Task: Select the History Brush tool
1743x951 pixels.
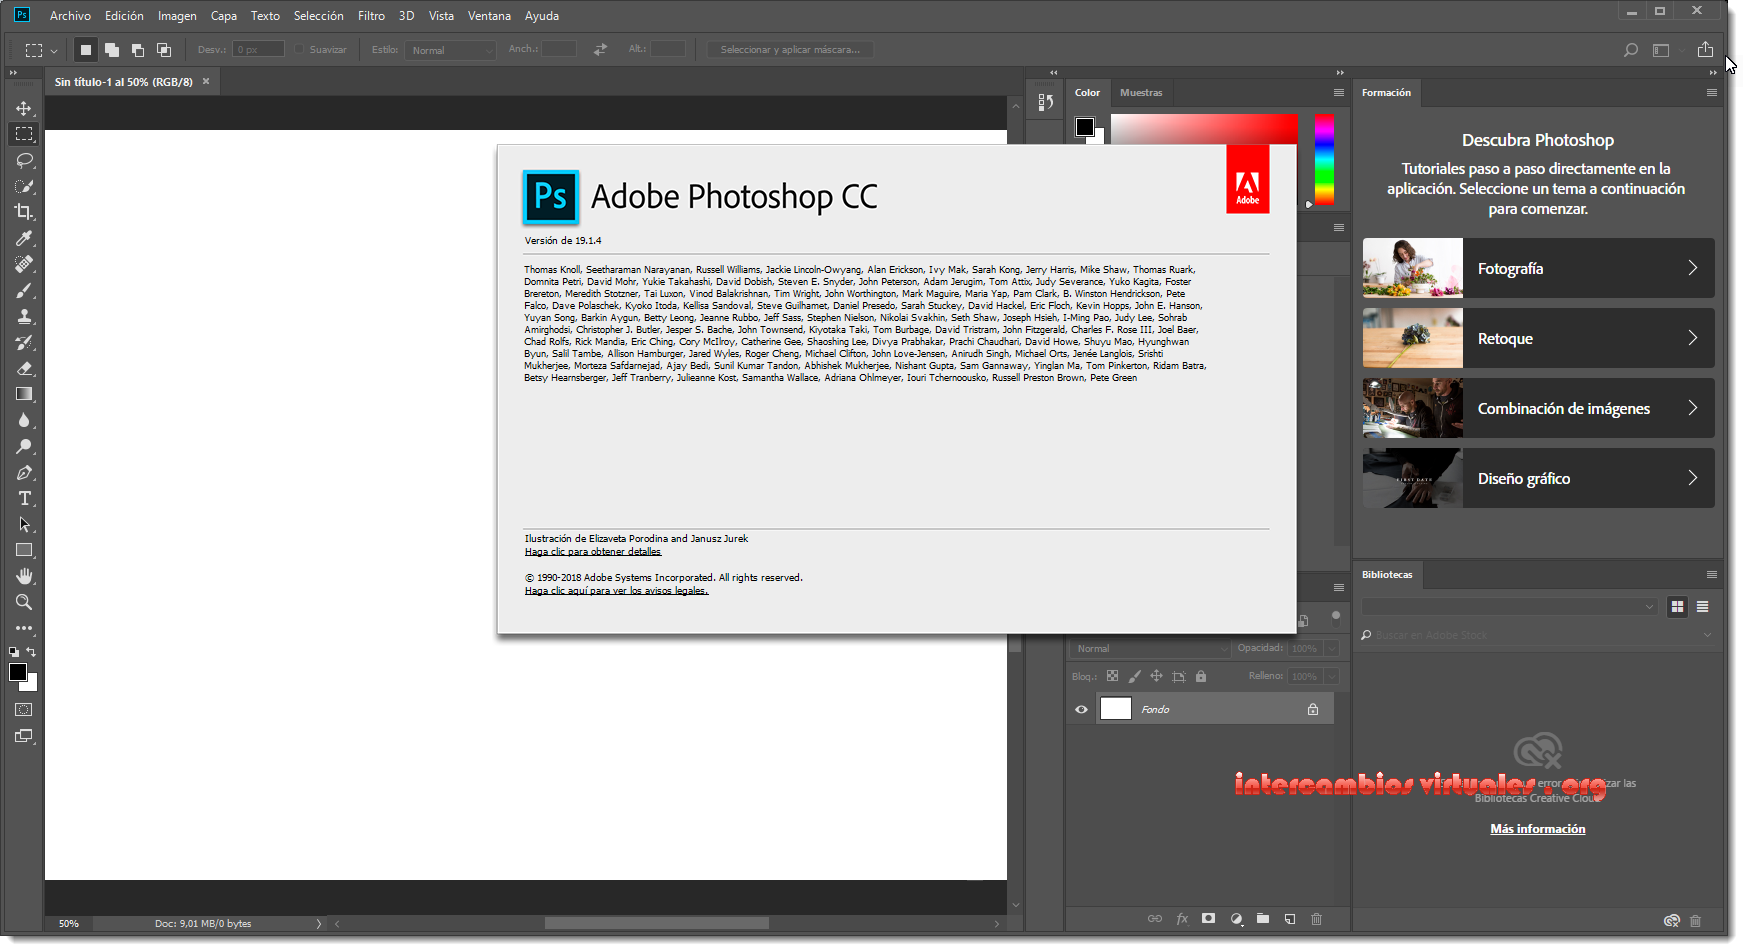Action: coord(24,342)
